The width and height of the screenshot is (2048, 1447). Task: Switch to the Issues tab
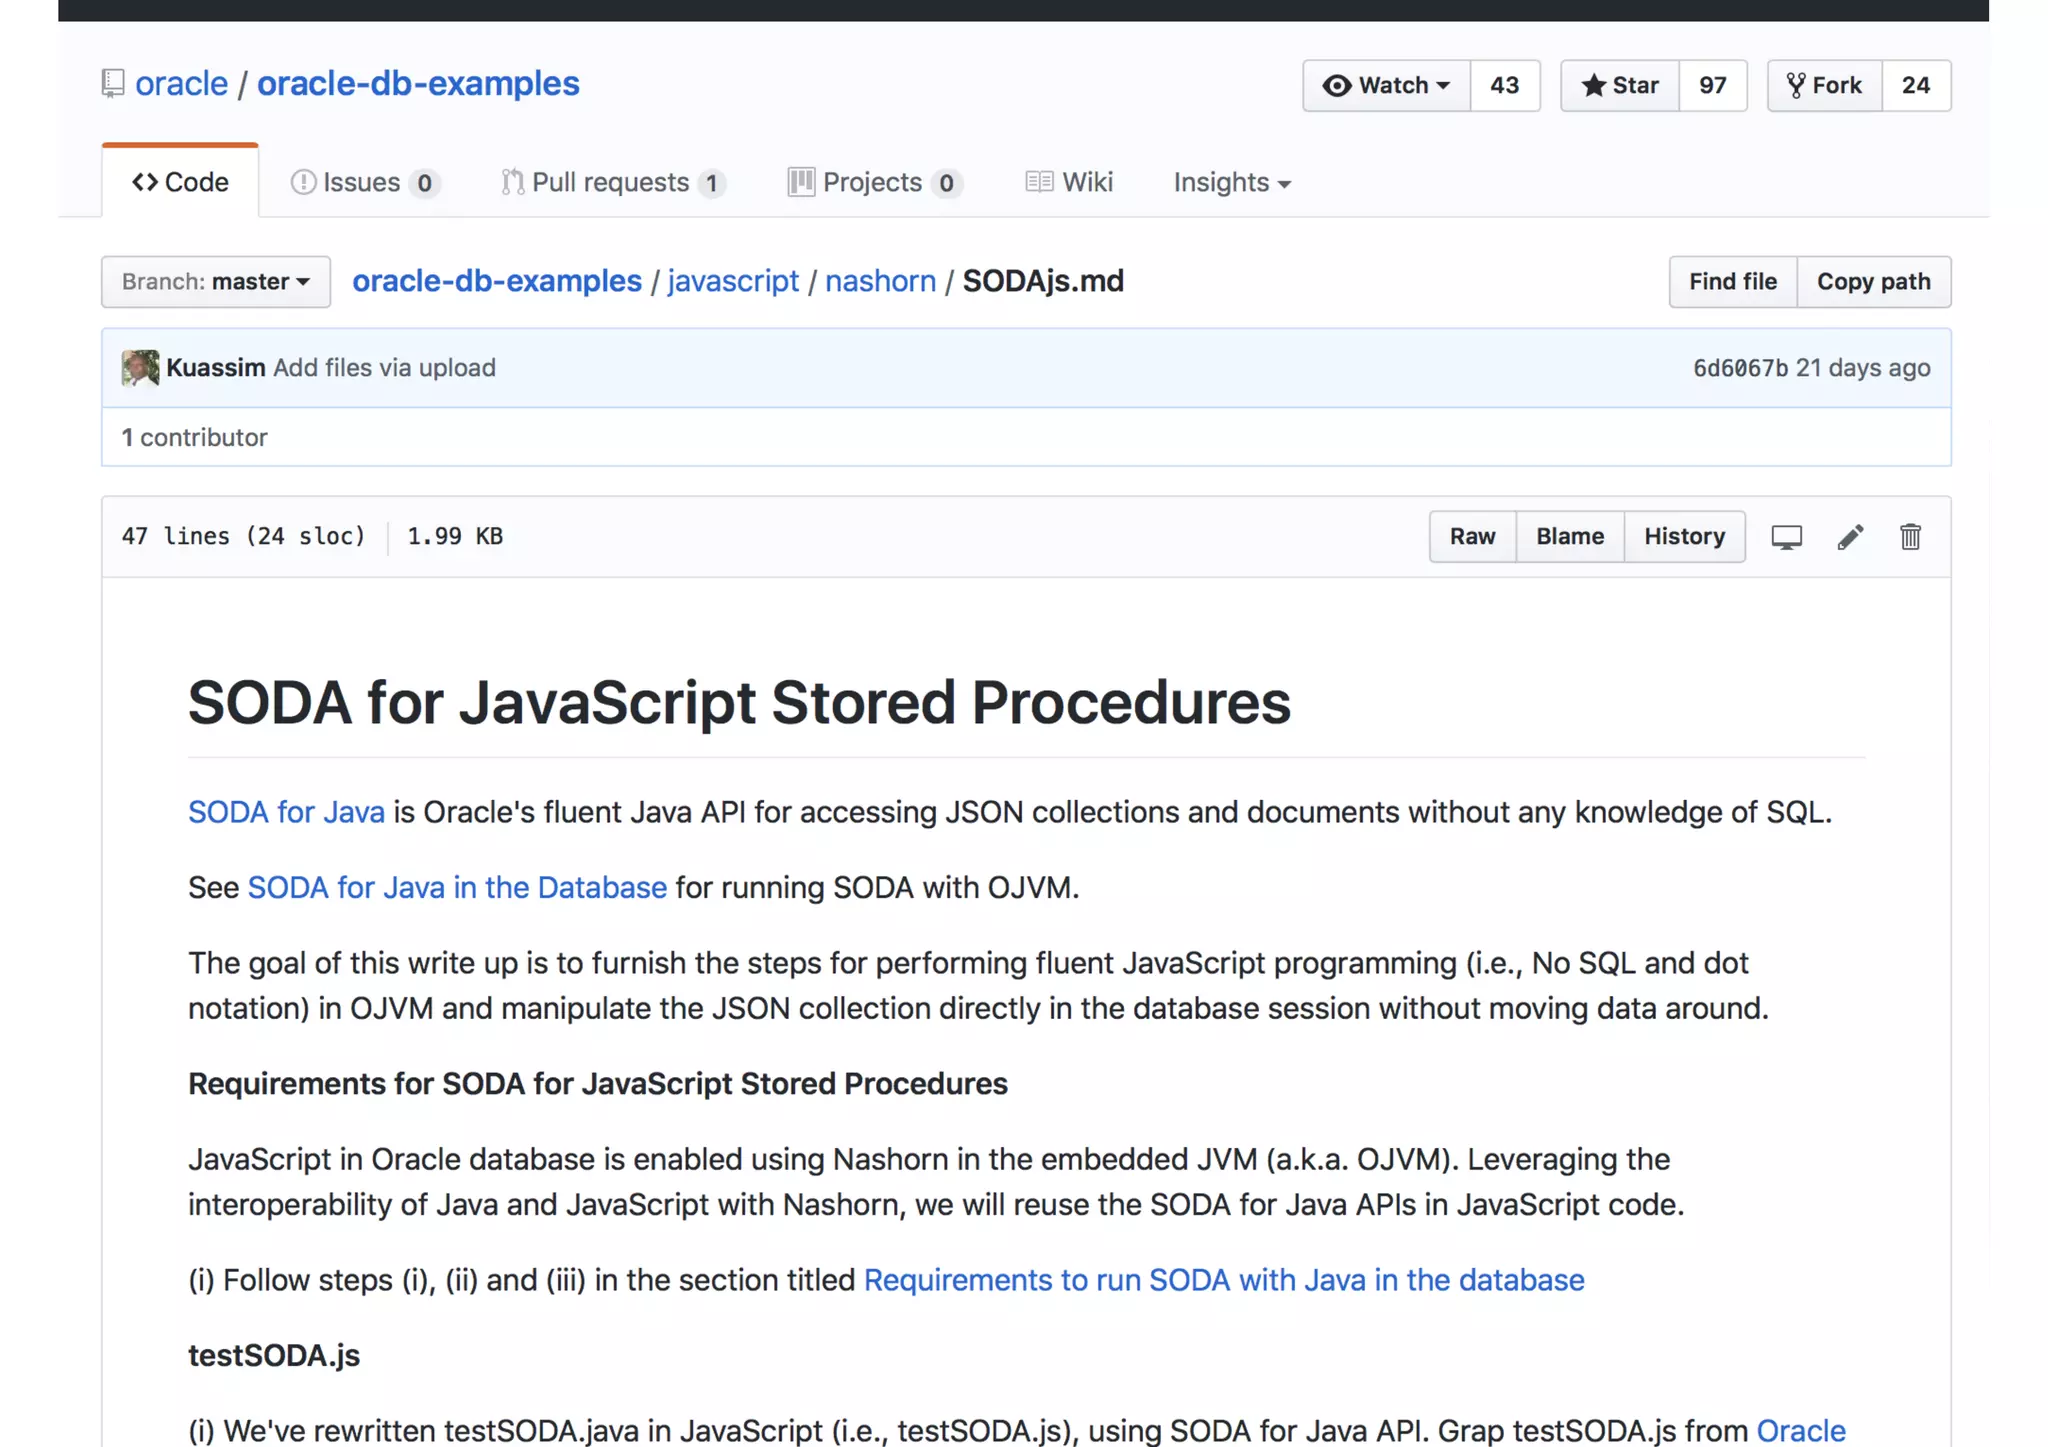click(x=364, y=182)
